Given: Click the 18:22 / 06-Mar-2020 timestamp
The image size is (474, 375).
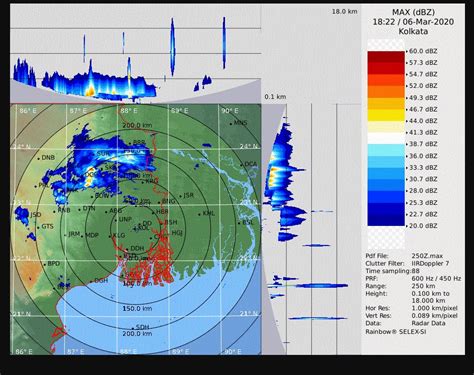Looking at the screenshot, I should click(x=413, y=22).
